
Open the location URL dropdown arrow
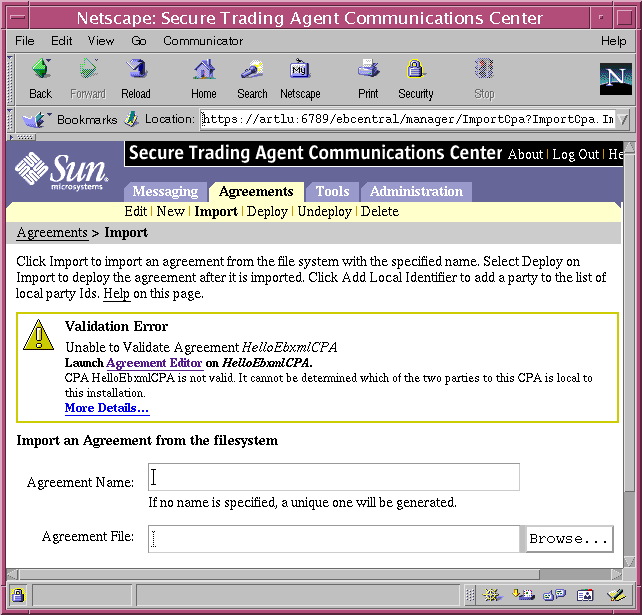[623, 120]
